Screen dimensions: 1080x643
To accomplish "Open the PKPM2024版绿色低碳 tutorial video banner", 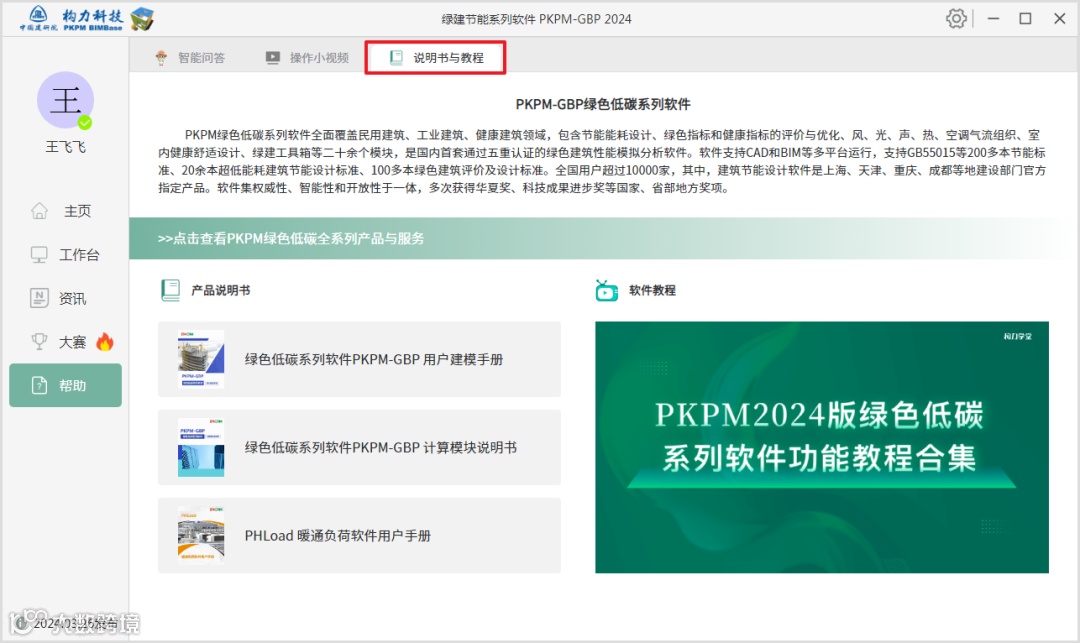I will pos(822,447).
